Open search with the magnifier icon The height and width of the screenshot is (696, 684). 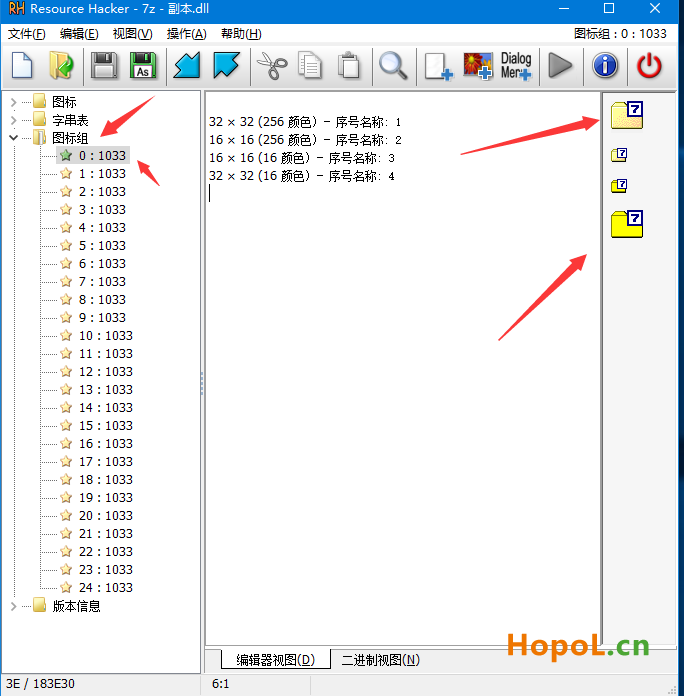(393, 66)
